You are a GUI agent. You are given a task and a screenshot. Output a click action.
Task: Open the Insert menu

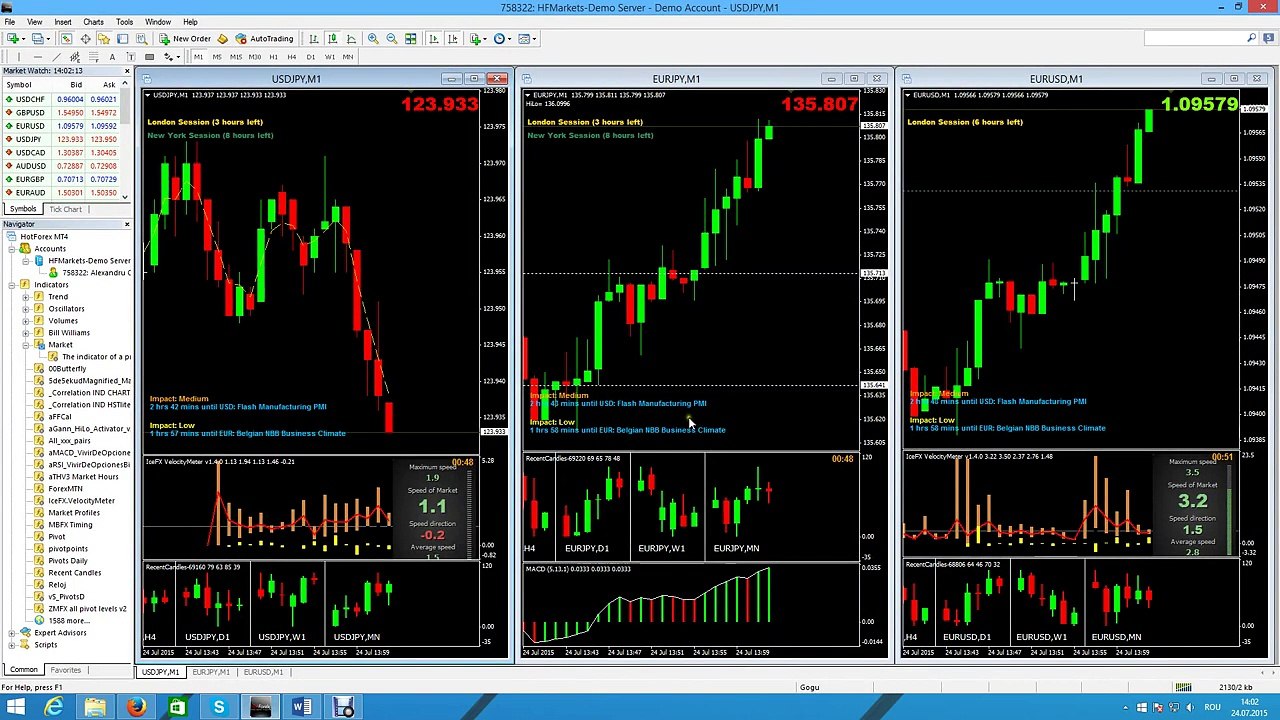click(62, 21)
